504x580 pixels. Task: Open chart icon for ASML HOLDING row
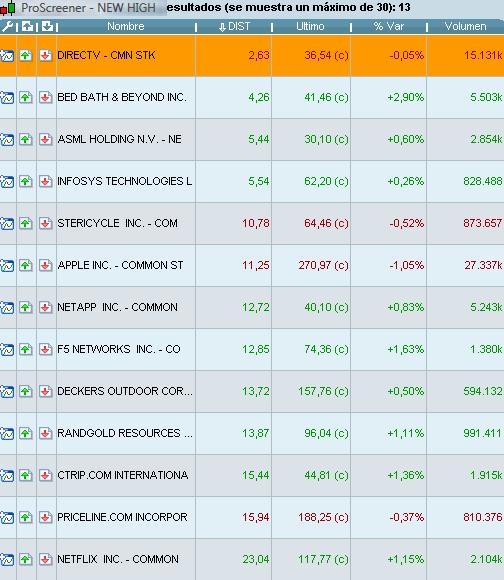coord(7,139)
